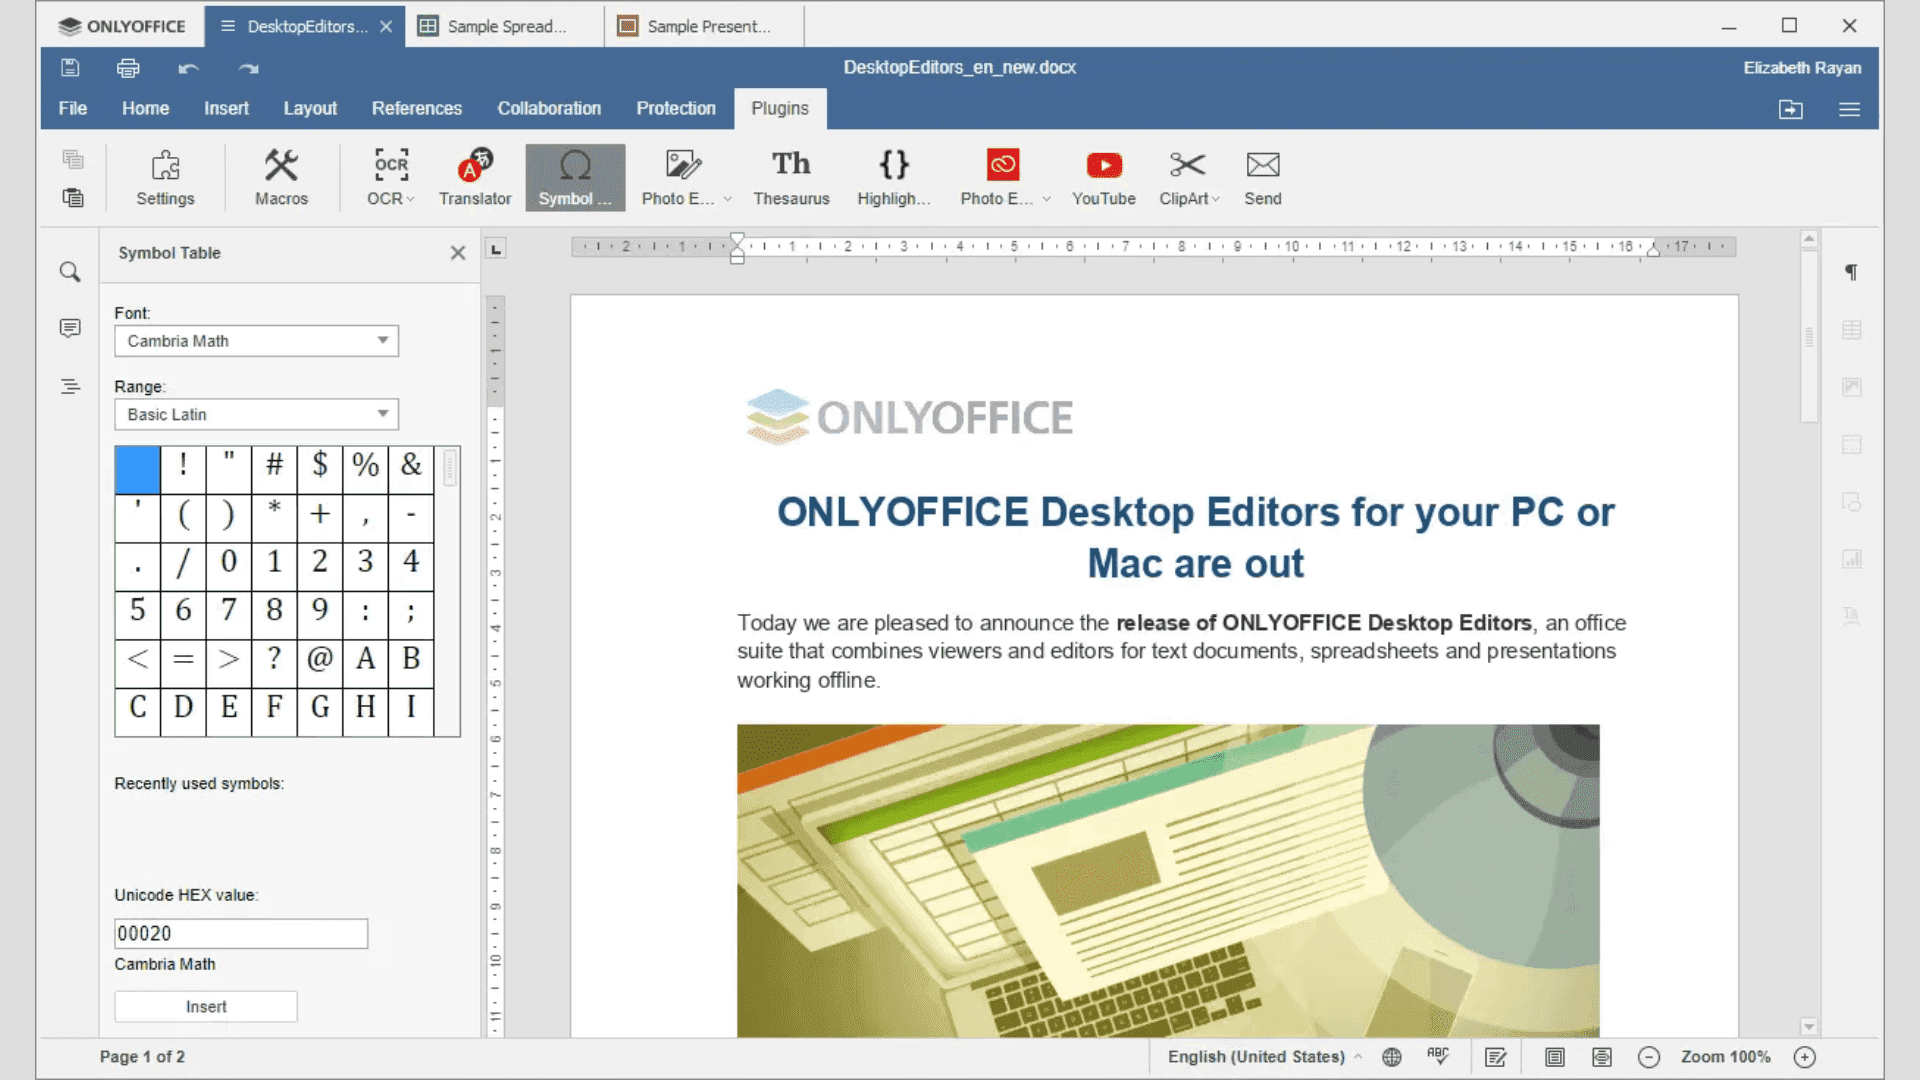Expand the OCR dropdown arrow
The height and width of the screenshot is (1080, 1920).
click(411, 199)
